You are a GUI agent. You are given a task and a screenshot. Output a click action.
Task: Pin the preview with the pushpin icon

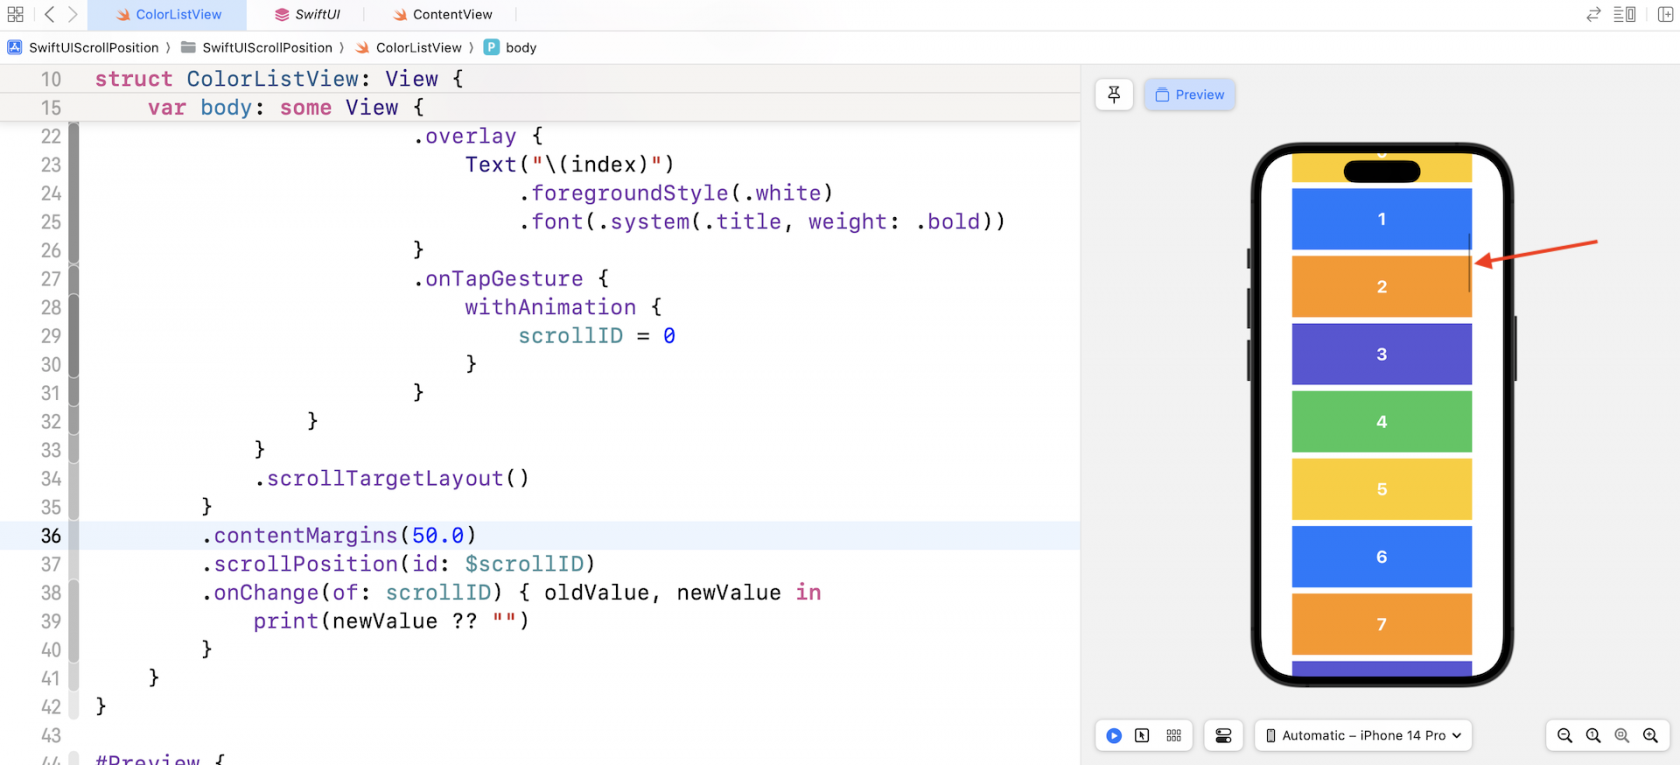click(x=1114, y=95)
